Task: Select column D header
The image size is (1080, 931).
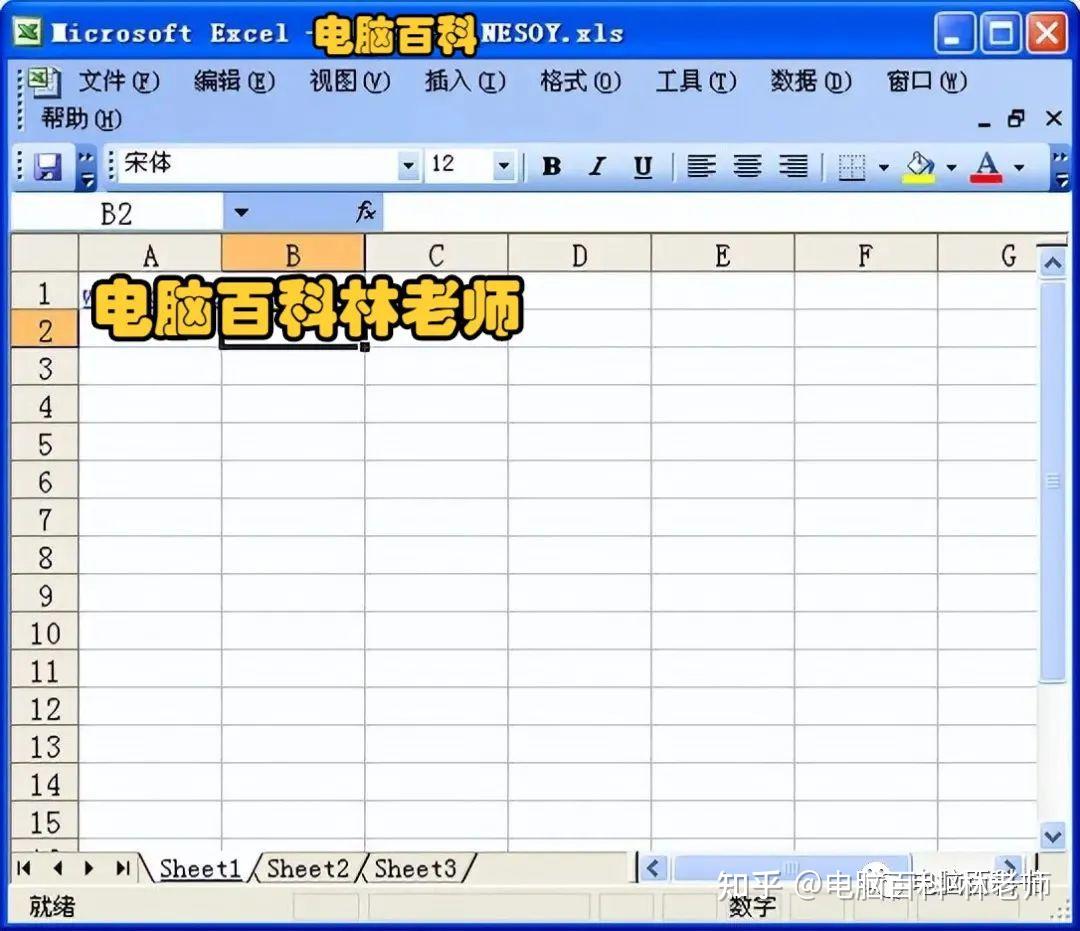Action: [579, 255]
